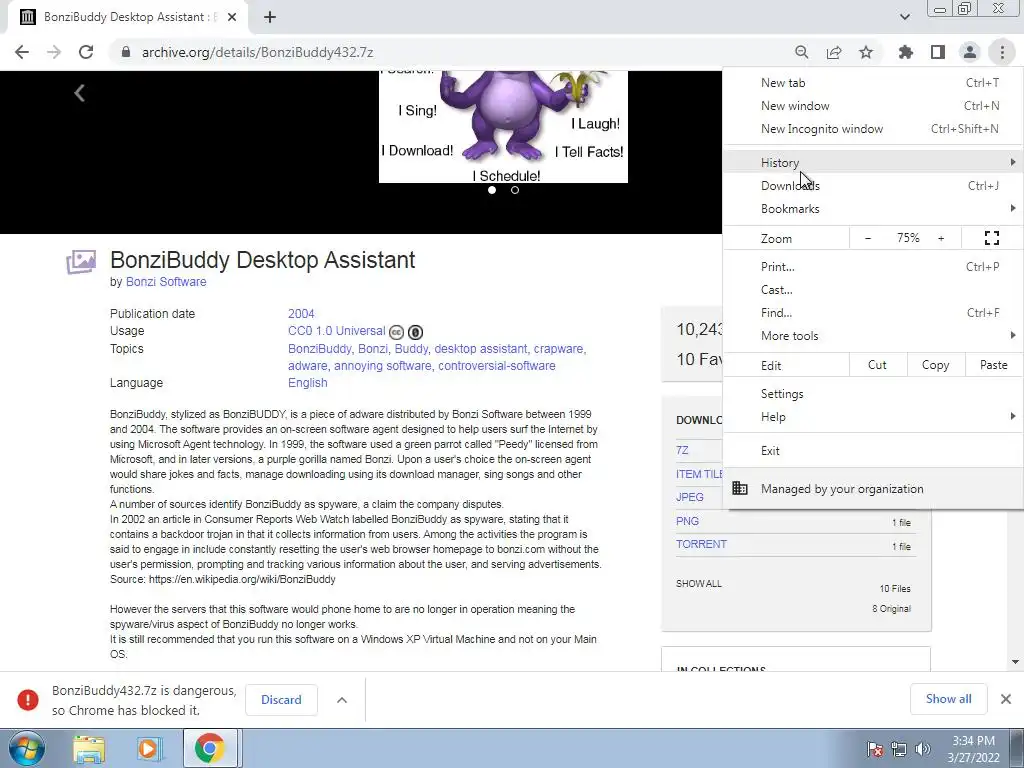Select the first carousel dot
Screen dimensions: 1024x768
[x=492, y=190]
